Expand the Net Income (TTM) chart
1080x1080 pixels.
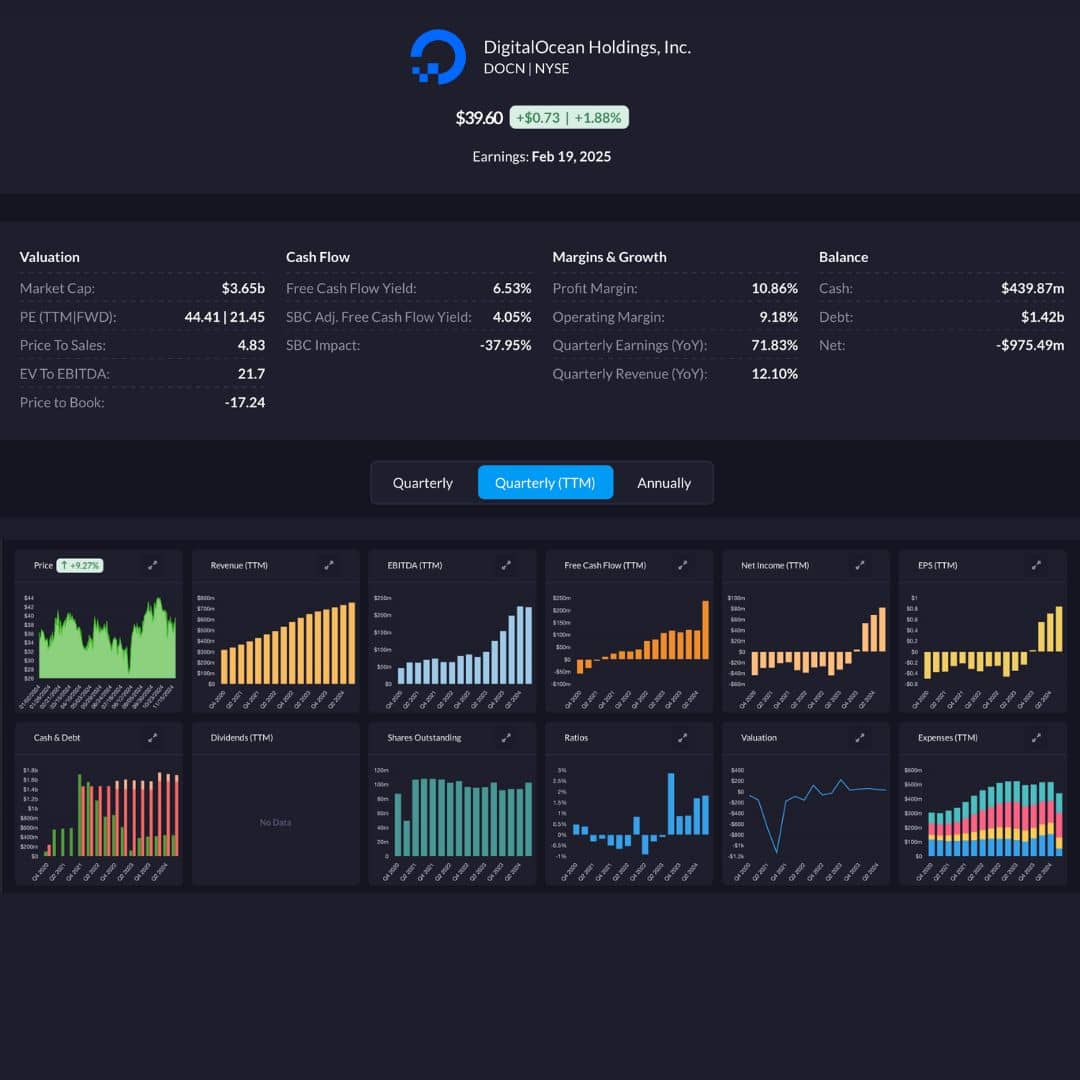point(860,565)
